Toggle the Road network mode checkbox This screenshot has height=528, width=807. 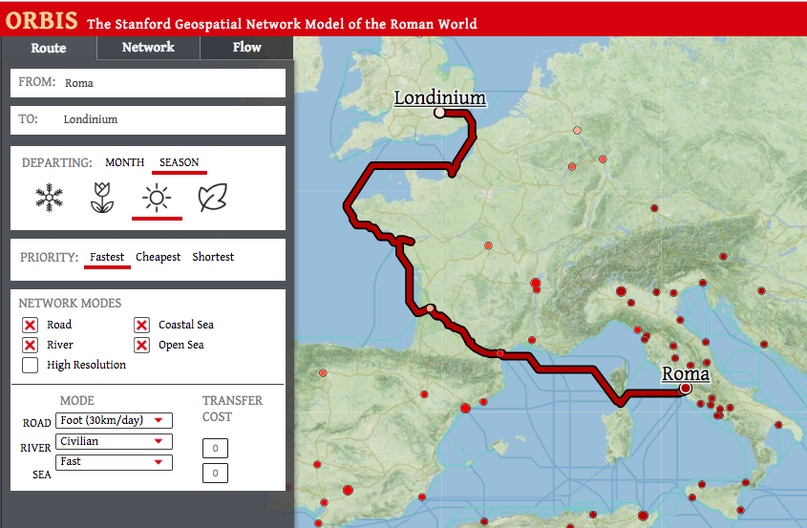coord(30,325)
